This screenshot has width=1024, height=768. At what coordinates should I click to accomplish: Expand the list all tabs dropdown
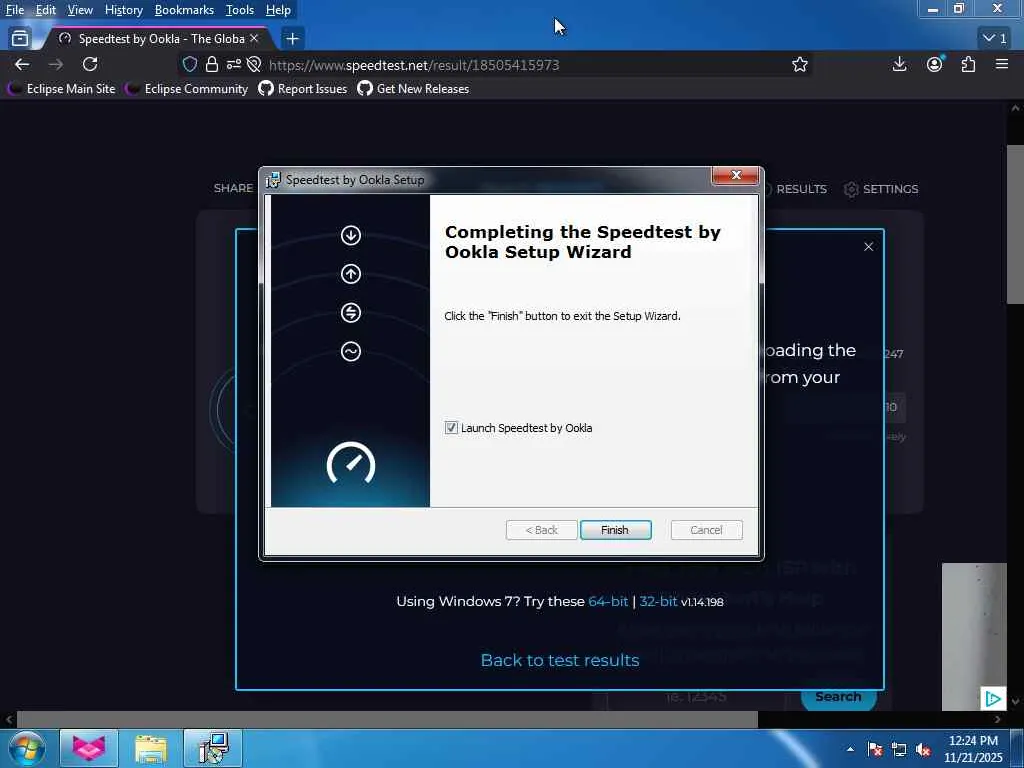coord(995,39)
